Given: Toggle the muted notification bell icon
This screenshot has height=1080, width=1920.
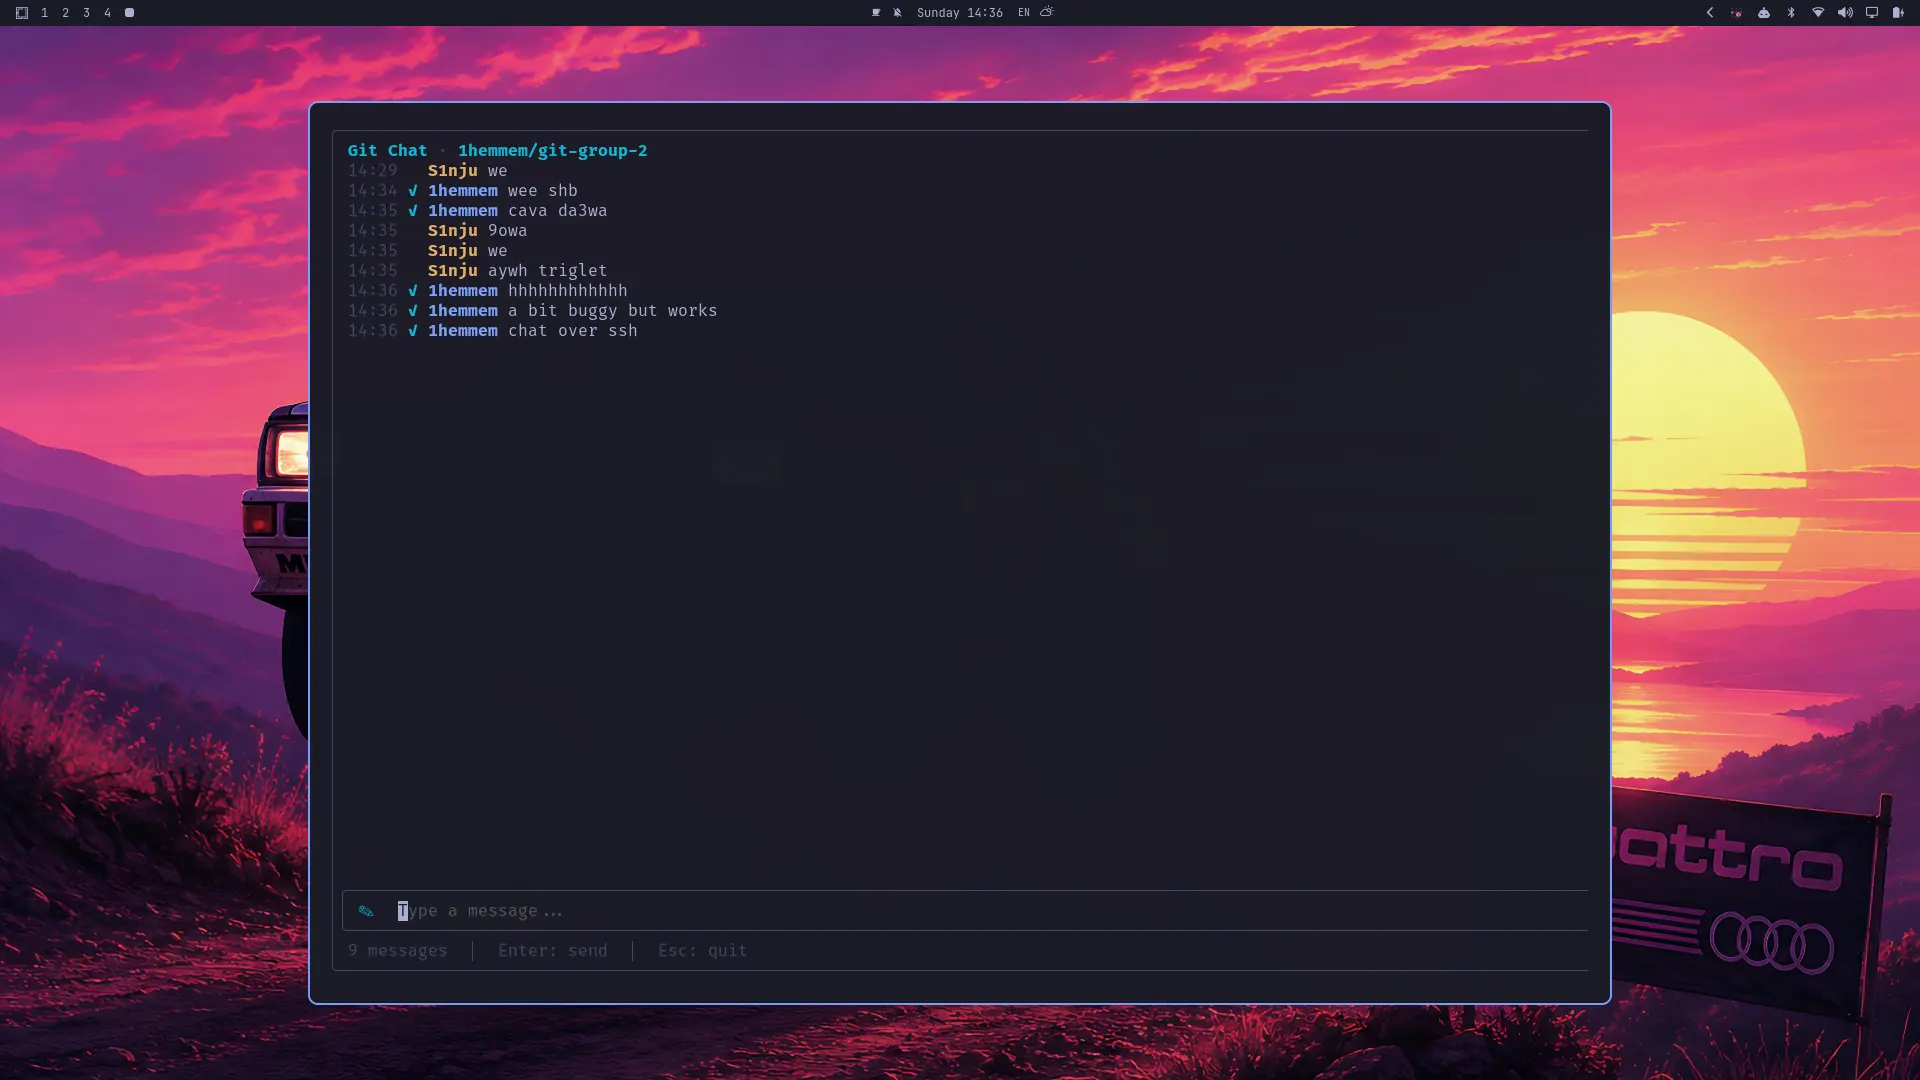Looking at the screenshot, I should 897,13.
